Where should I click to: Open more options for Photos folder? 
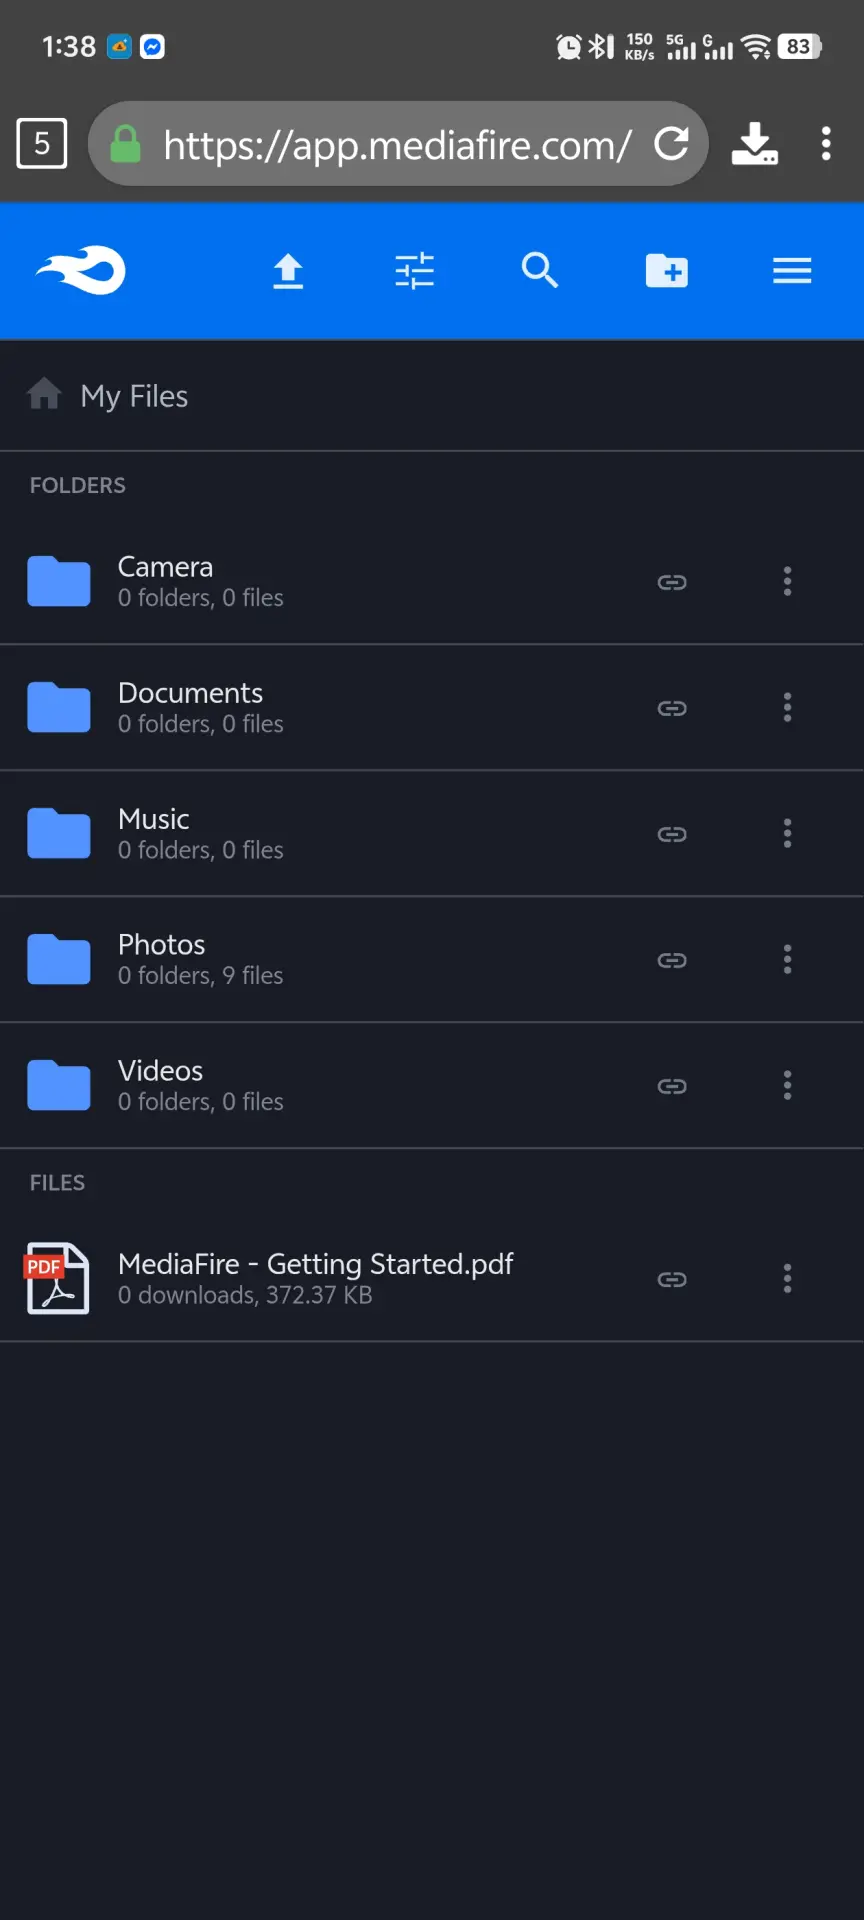(788, 959)
